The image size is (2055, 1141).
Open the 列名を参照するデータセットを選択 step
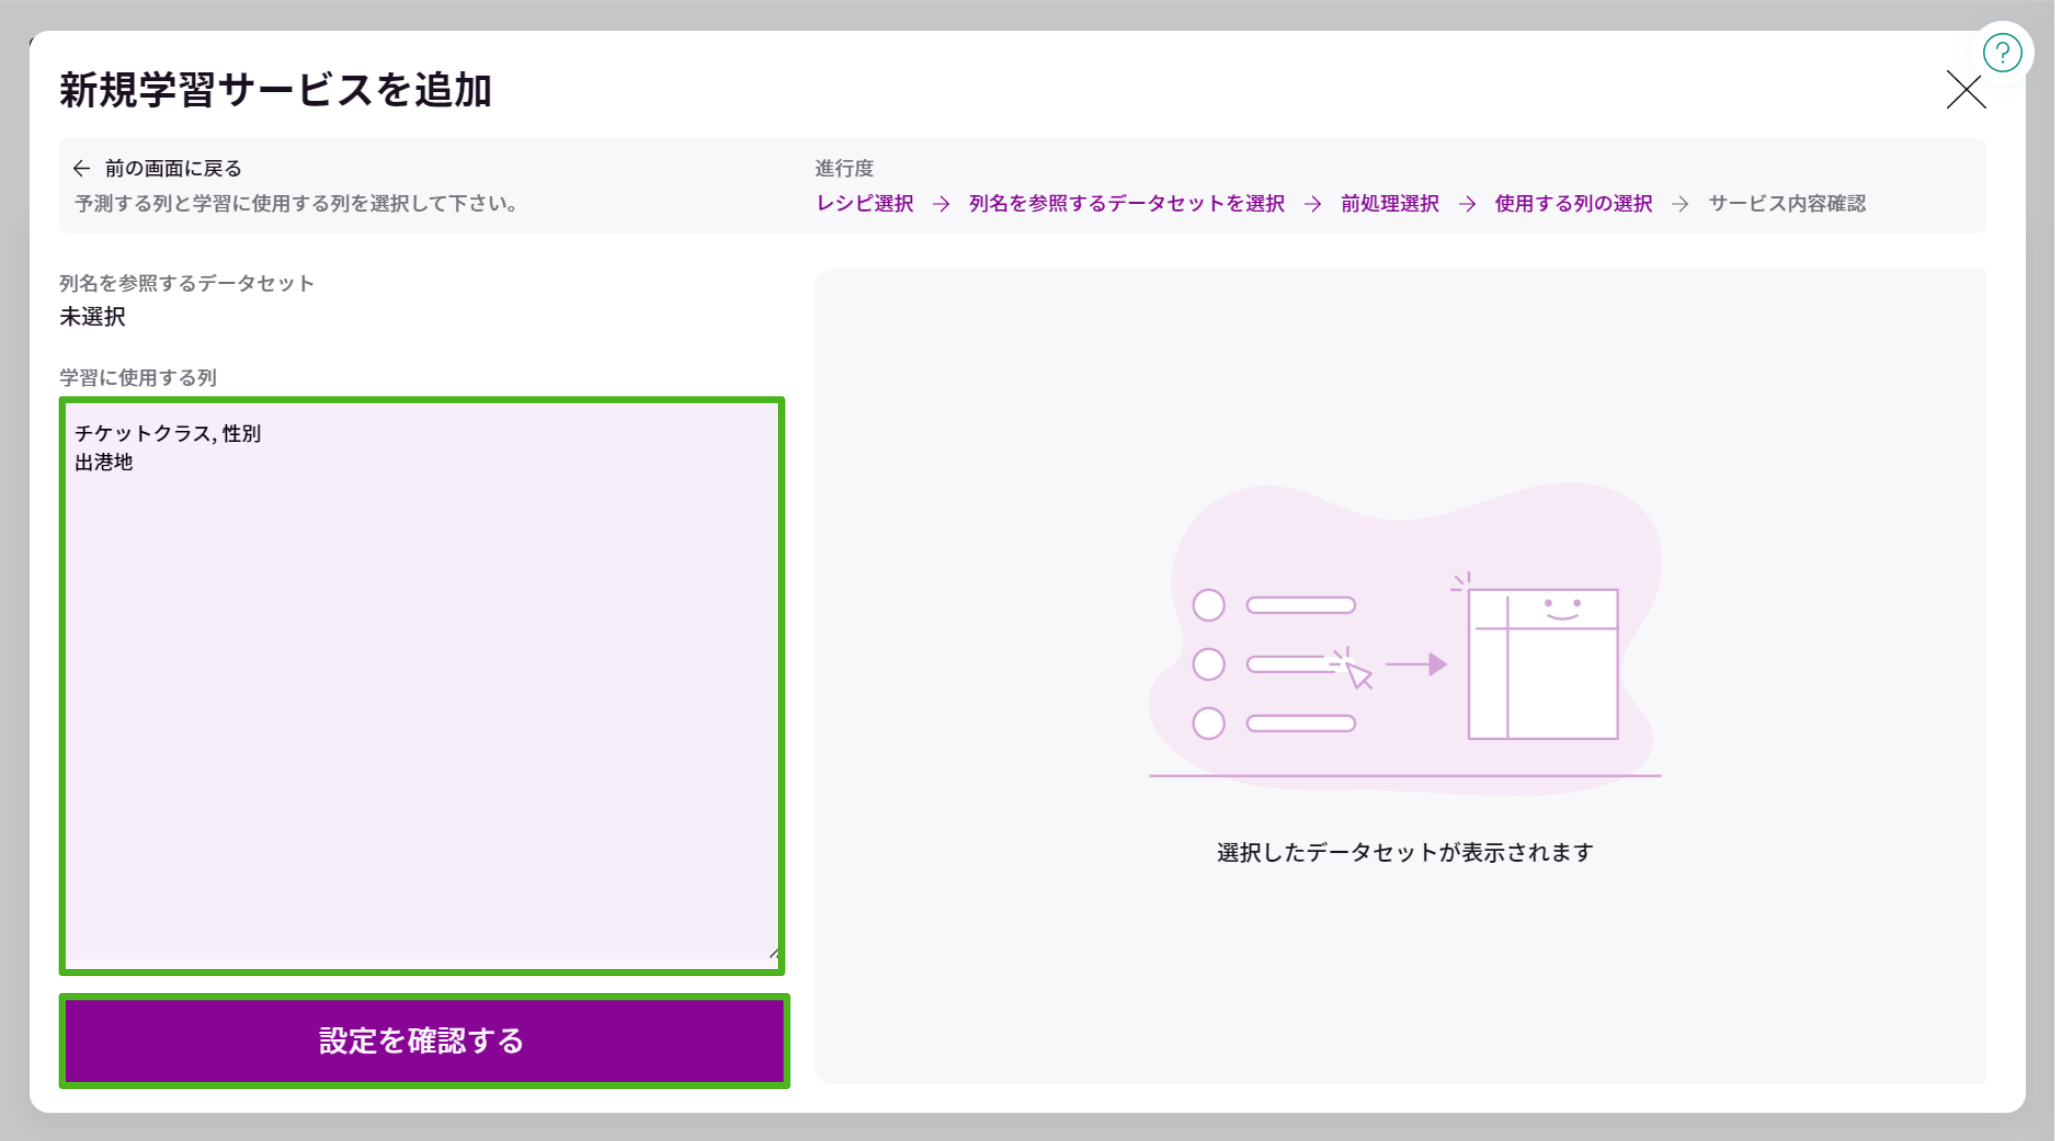click(x=1124, y=203)
